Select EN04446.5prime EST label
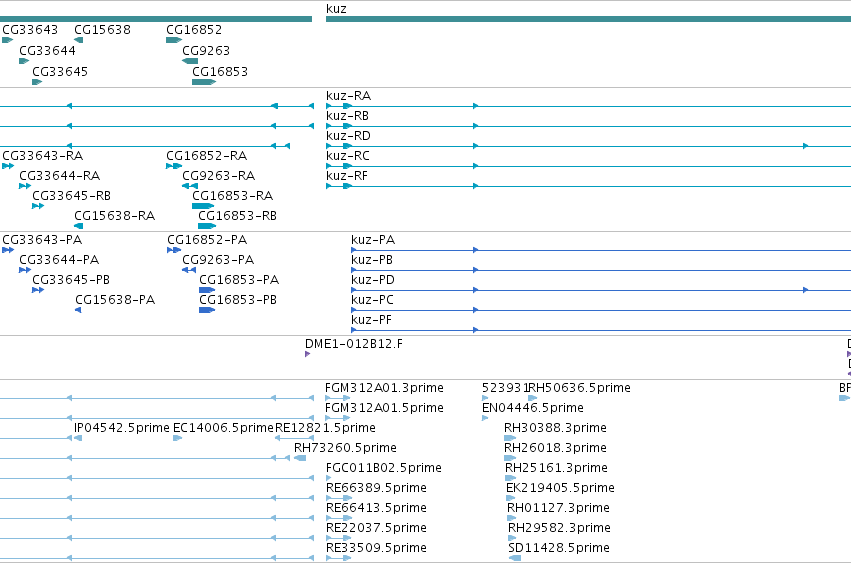This screenshot has width=851, height=563. [x=533, y=408]
